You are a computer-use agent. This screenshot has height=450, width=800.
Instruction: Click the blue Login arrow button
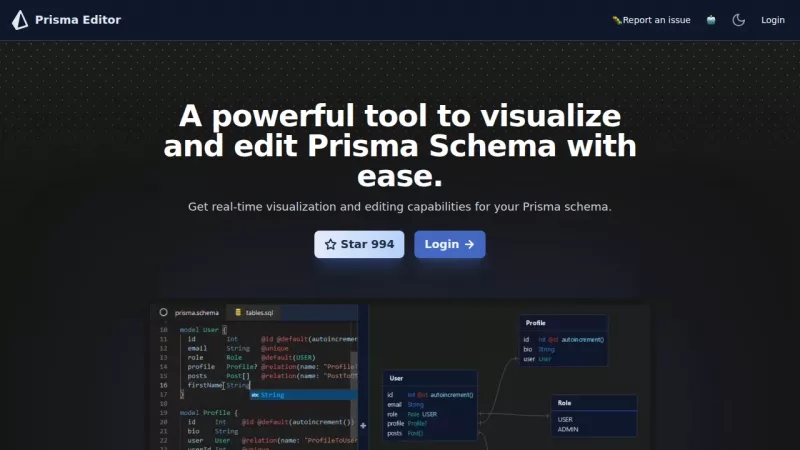(x=449, y=244)
